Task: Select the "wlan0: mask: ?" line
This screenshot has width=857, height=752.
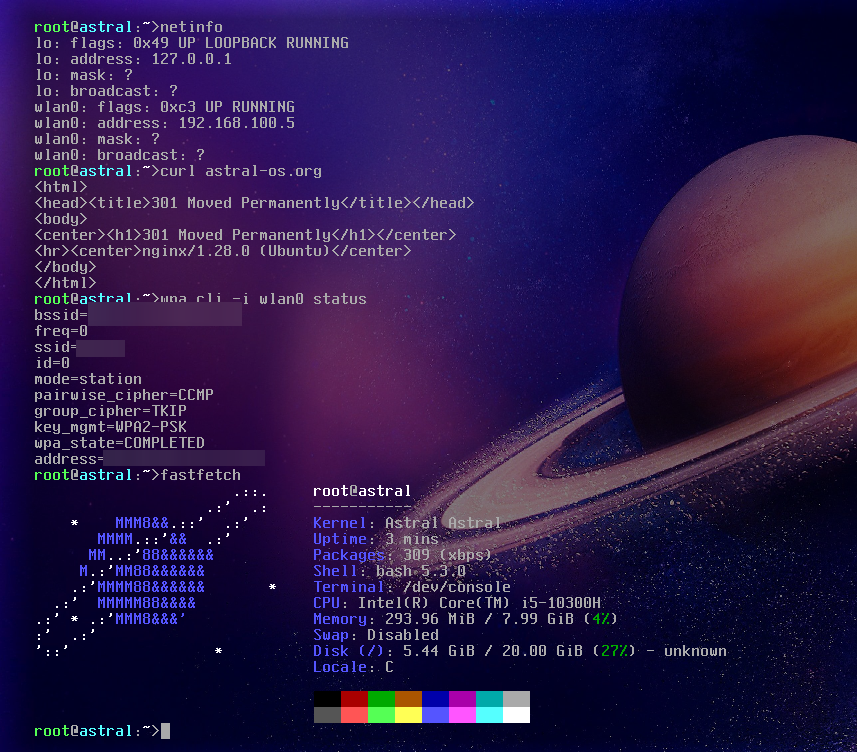Action: 97,139
